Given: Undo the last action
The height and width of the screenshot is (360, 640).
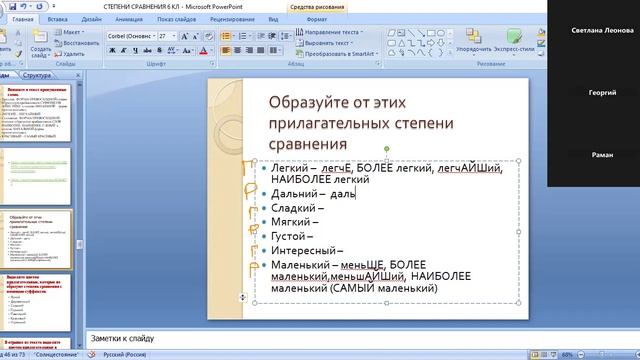Looking at the screenshot, I should coord(24,7).
